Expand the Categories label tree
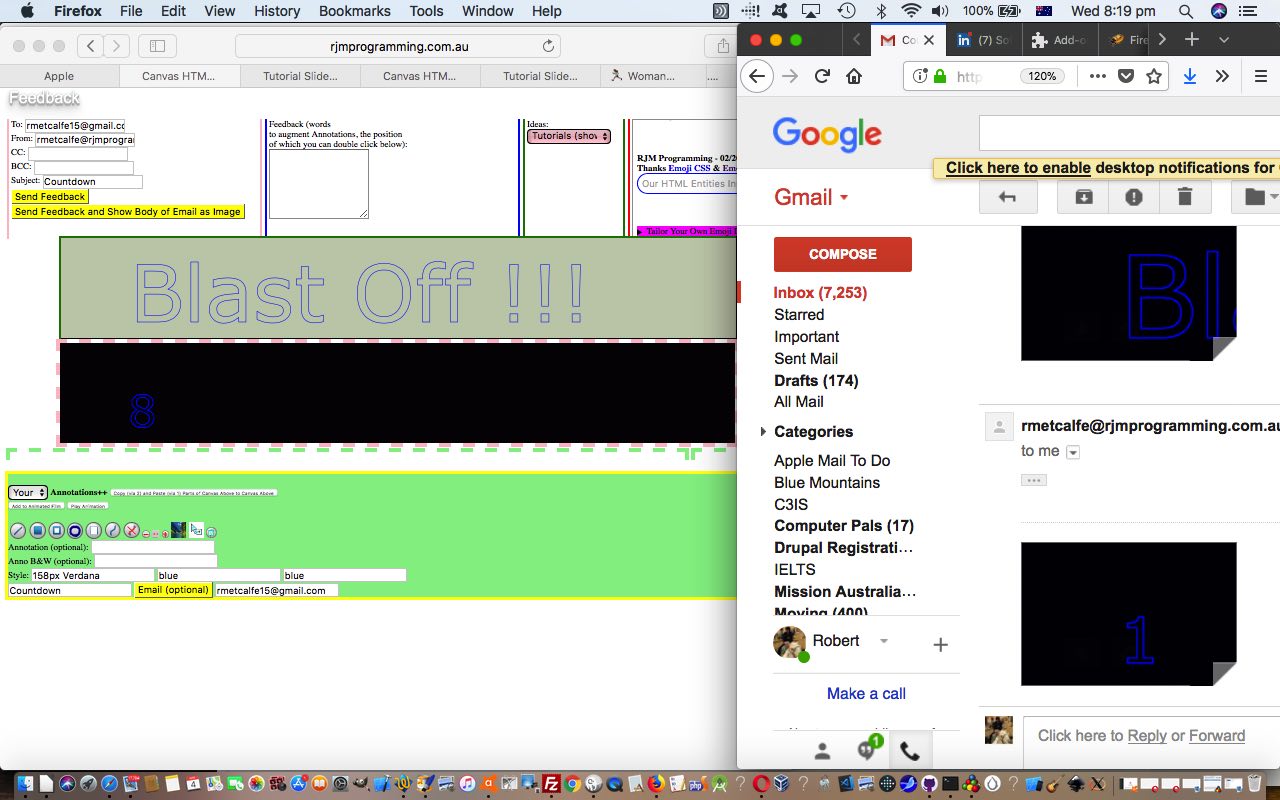 [764, 432]
